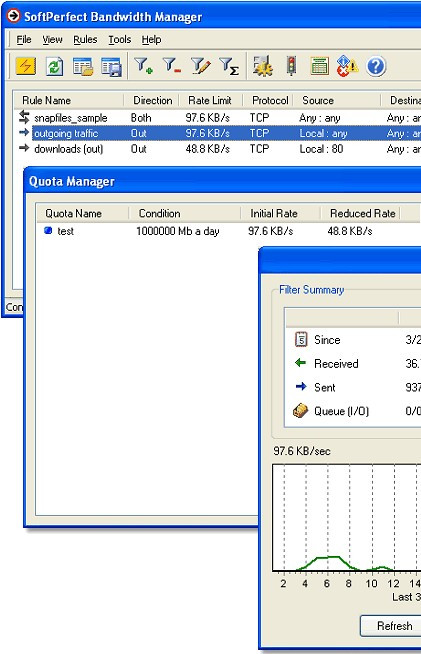Click the save rules icon

(x=111, y=67)
